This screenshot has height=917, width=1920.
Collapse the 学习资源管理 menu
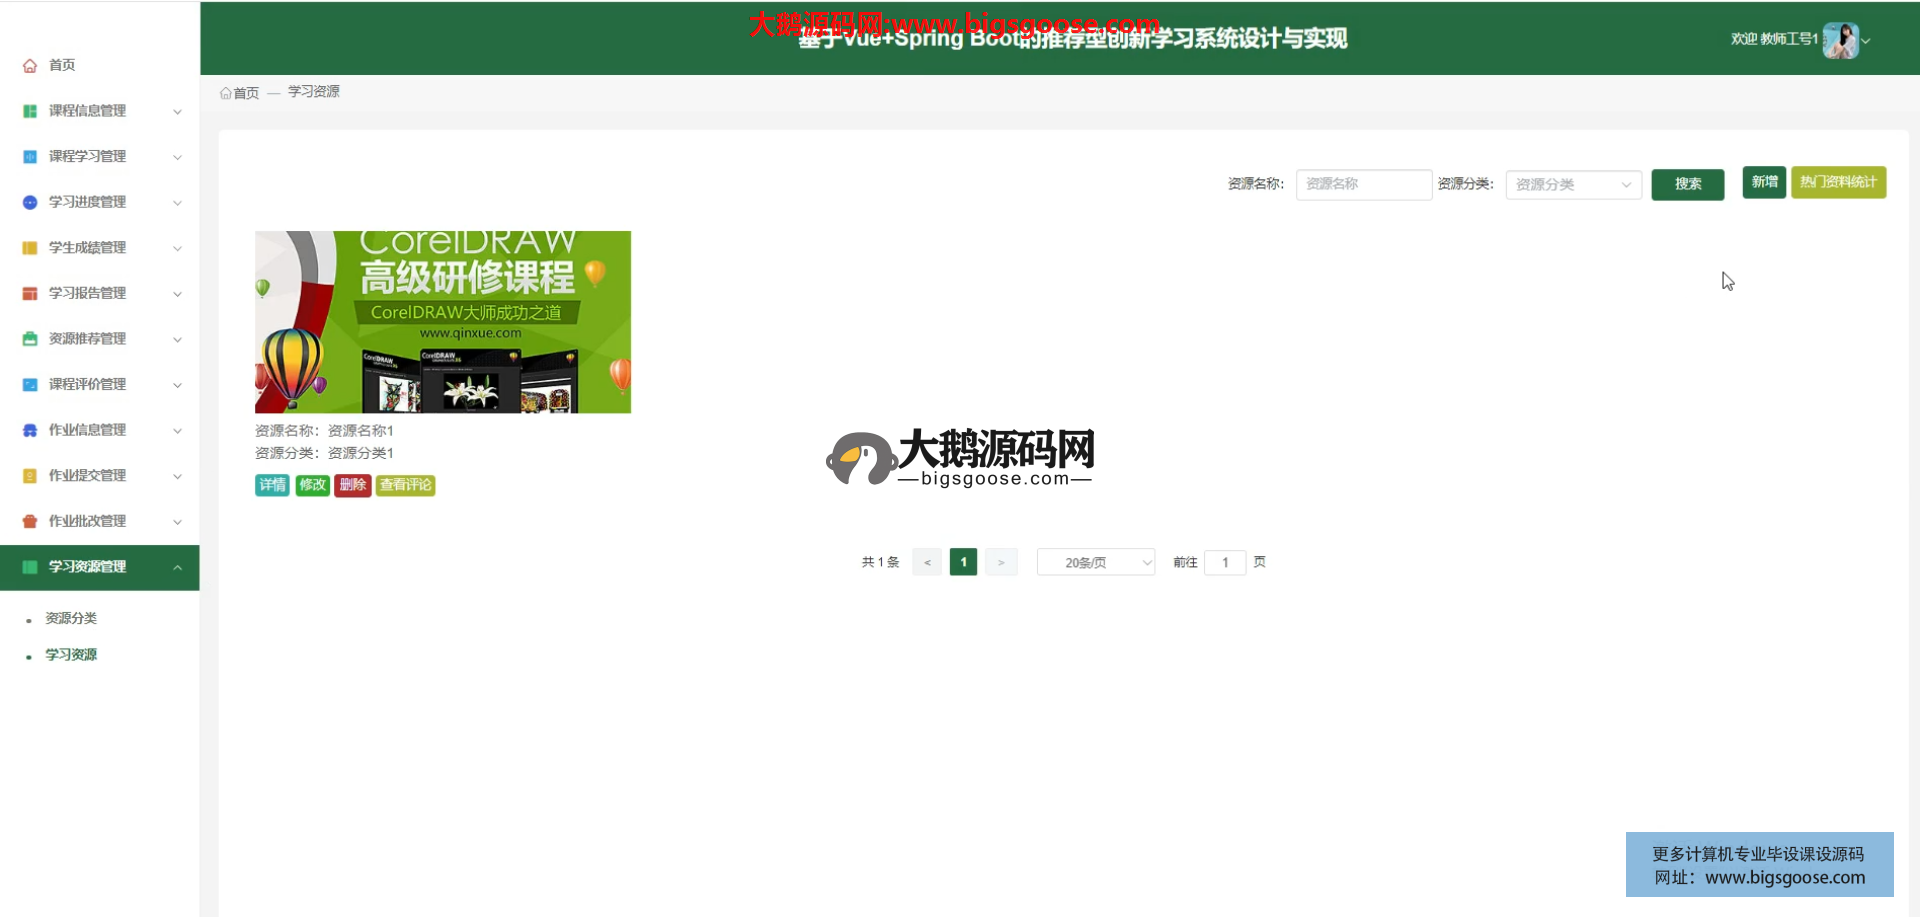point(177,567)
